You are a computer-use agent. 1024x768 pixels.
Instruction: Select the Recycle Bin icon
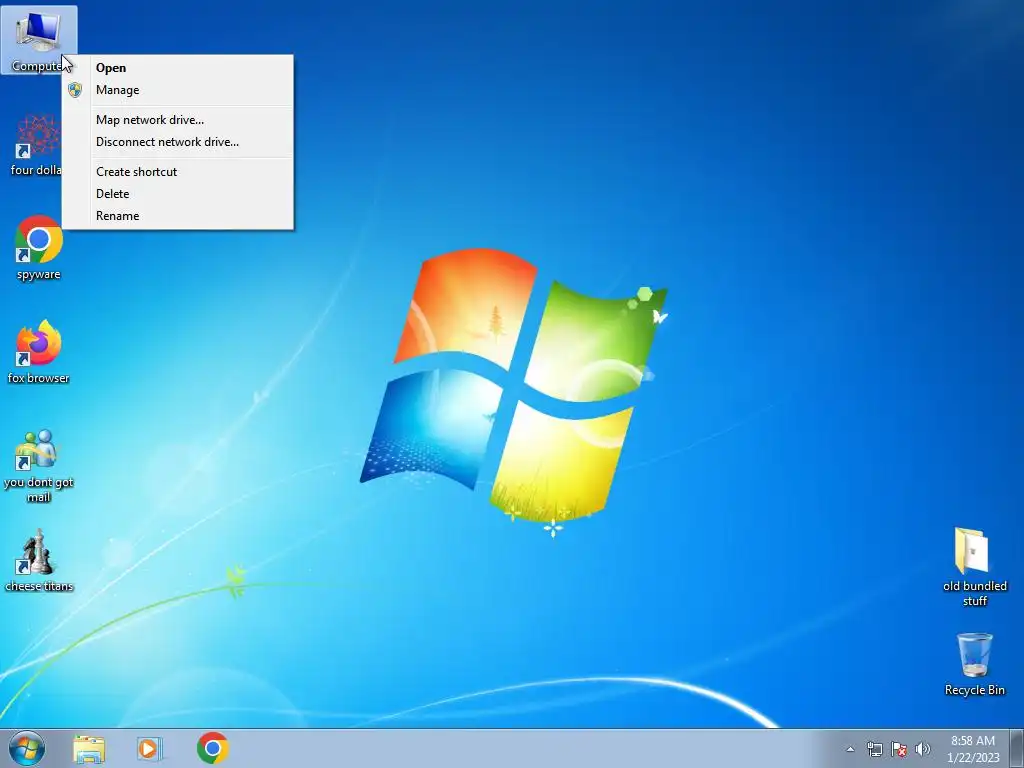coord(974,664)
